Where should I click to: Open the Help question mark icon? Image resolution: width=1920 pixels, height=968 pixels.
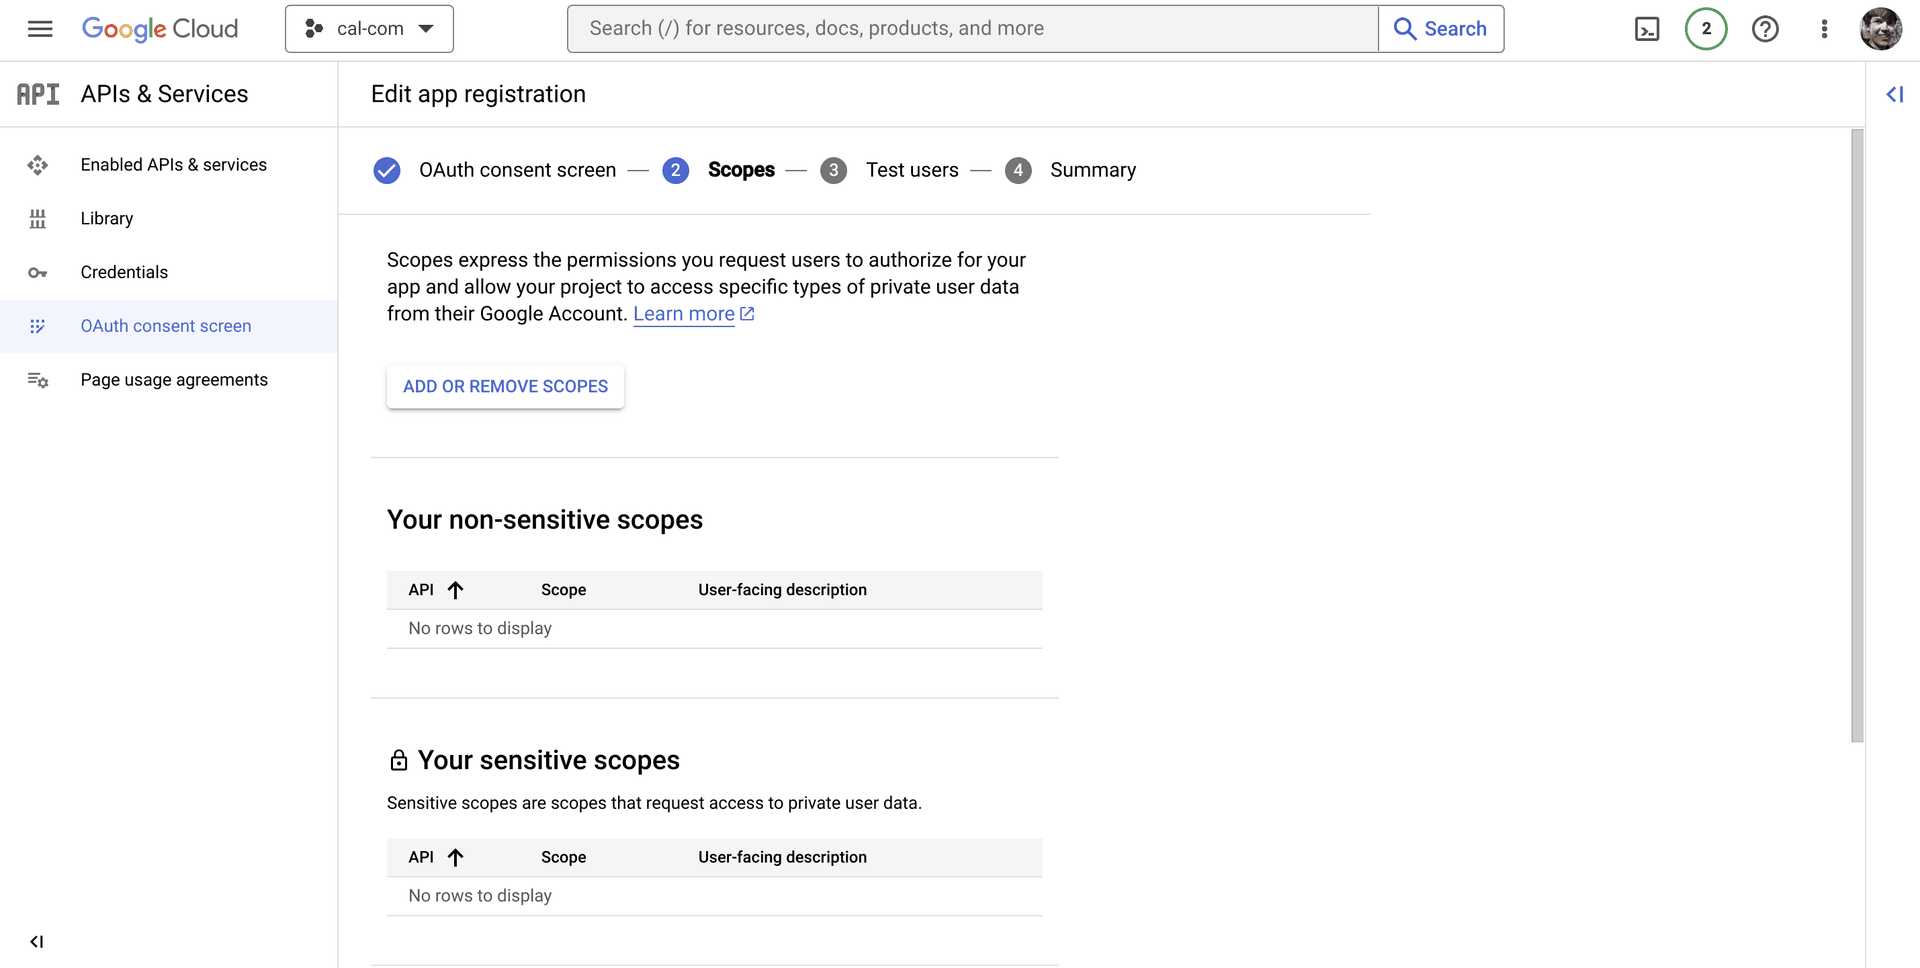pyautogui.click(x=1765, y=29)
